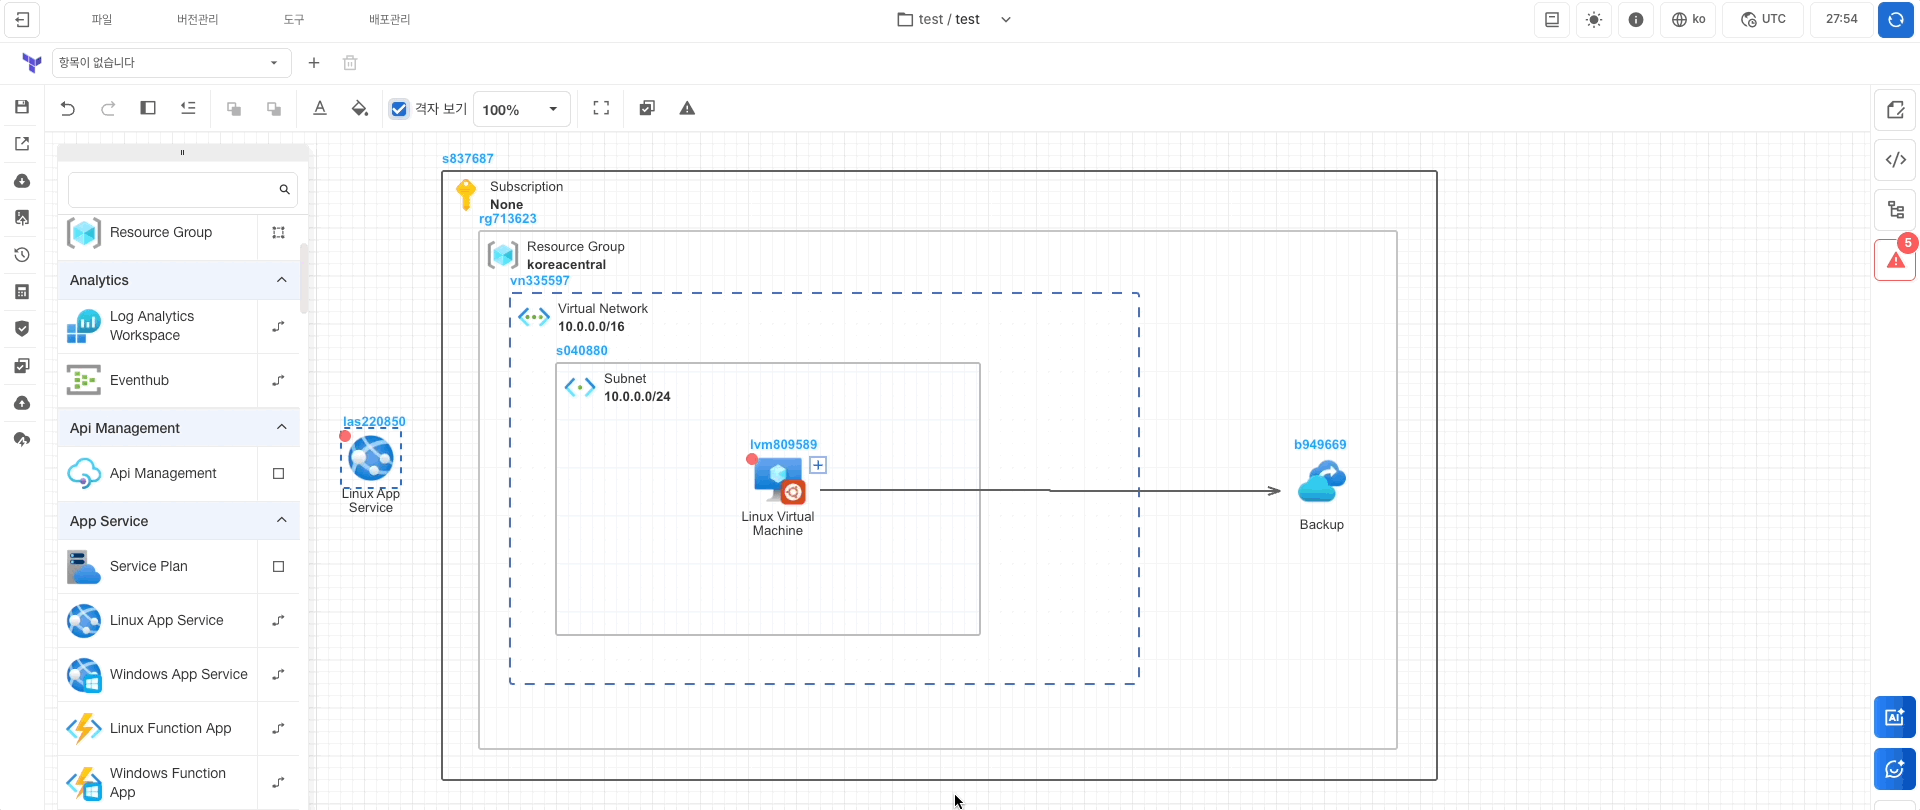This screenshot has width=1920, height=810.
Task: Open the 100% zoom level dropdown
Action: coord(521,109)
